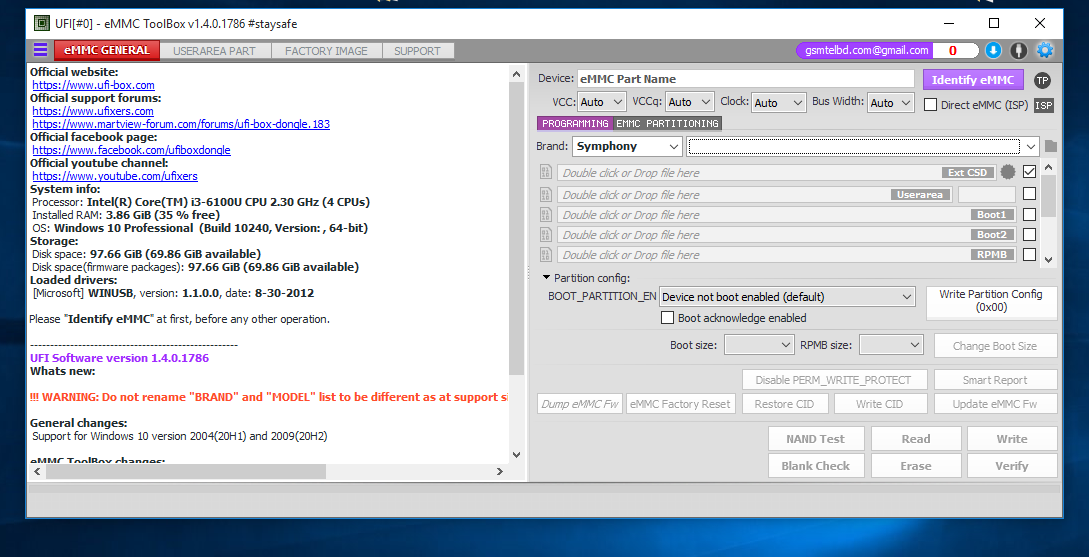Click the log panel horizontal scrollbar
The width and height of the screenshot is (1089, 557).
180,471
